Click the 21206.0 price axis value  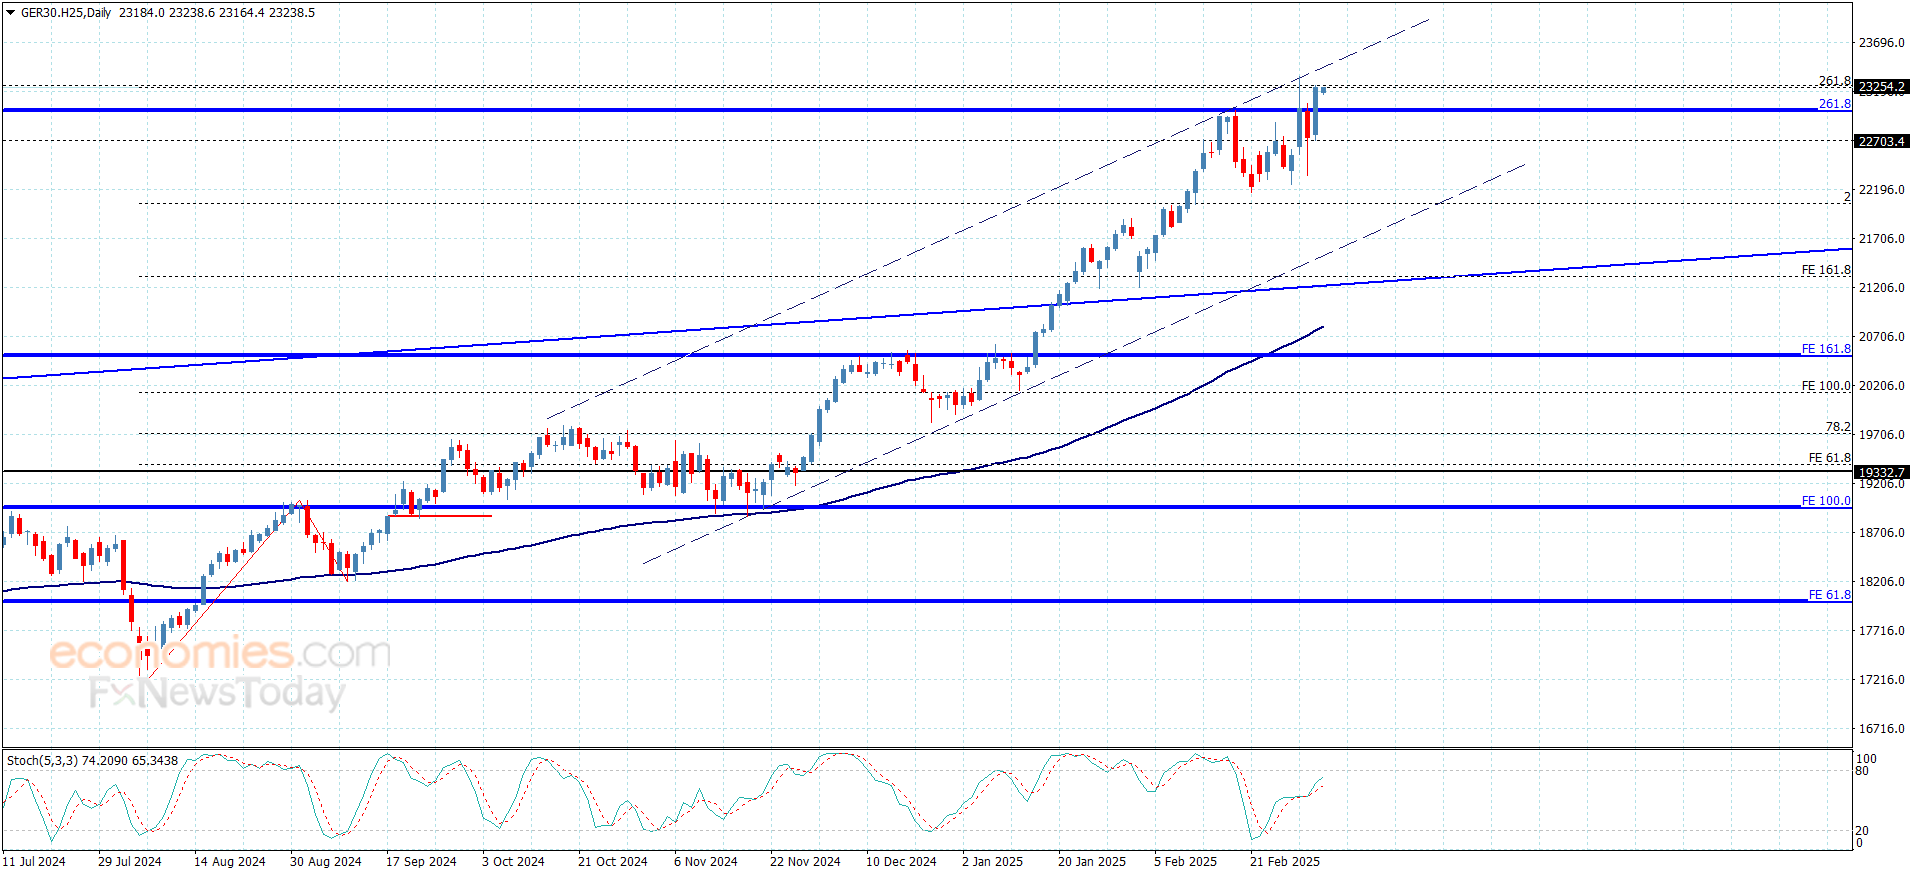1881,288
